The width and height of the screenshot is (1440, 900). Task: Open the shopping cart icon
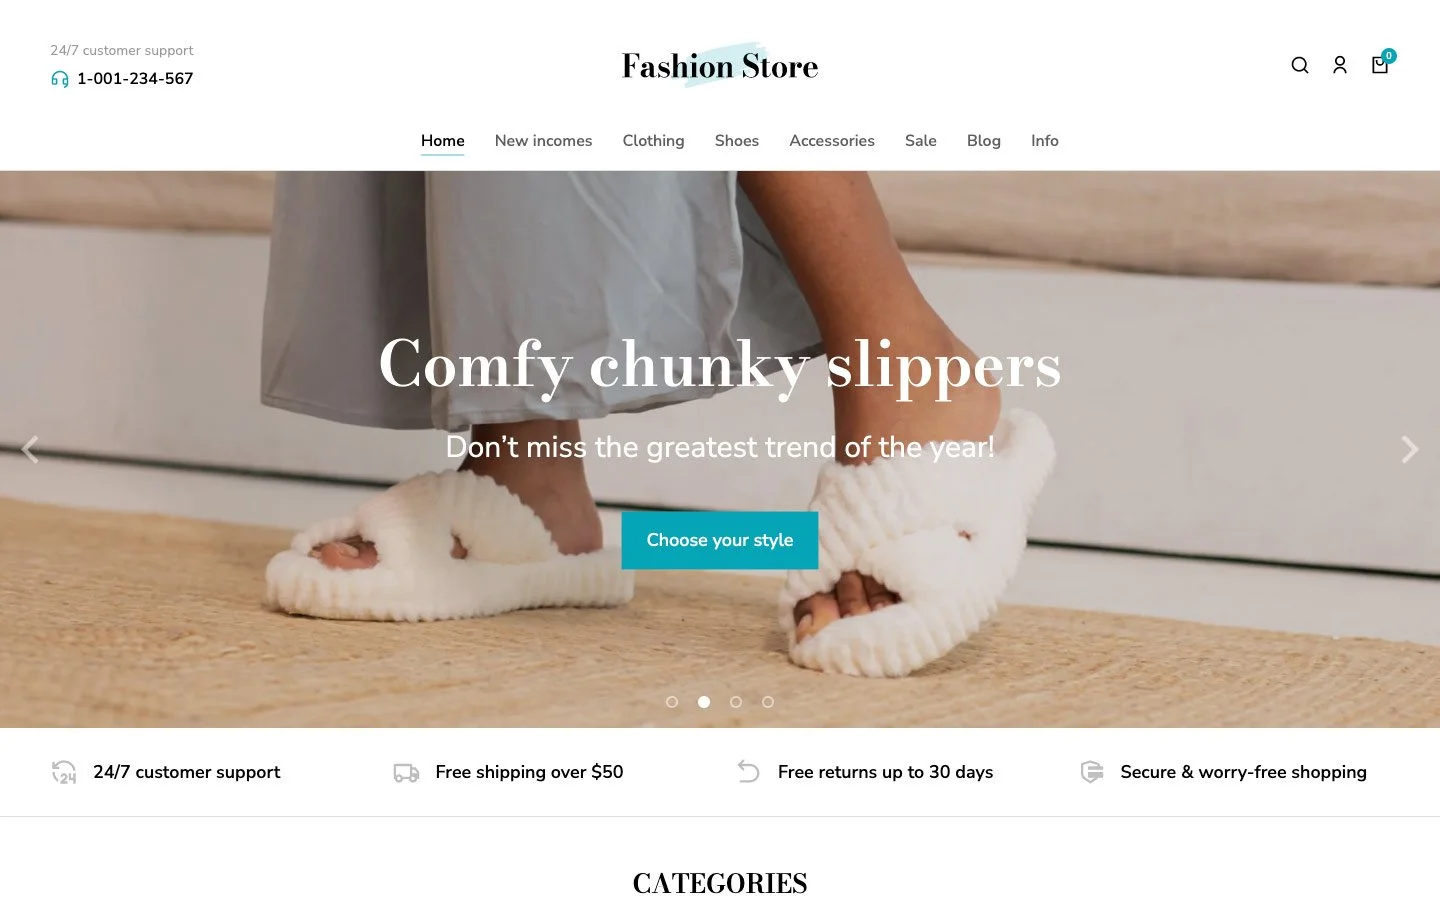pos(1380,65)
